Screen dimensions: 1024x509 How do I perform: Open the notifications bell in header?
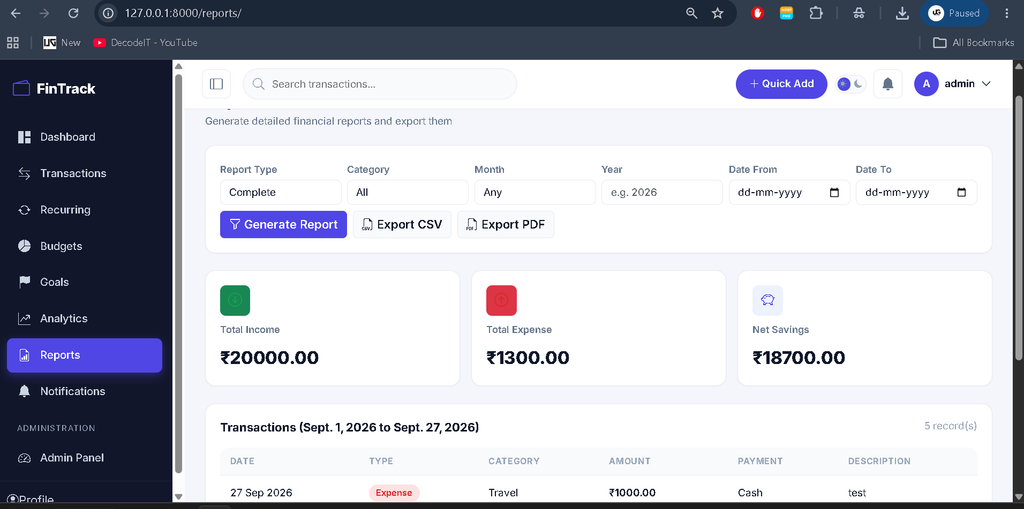[x=888, y=84]
